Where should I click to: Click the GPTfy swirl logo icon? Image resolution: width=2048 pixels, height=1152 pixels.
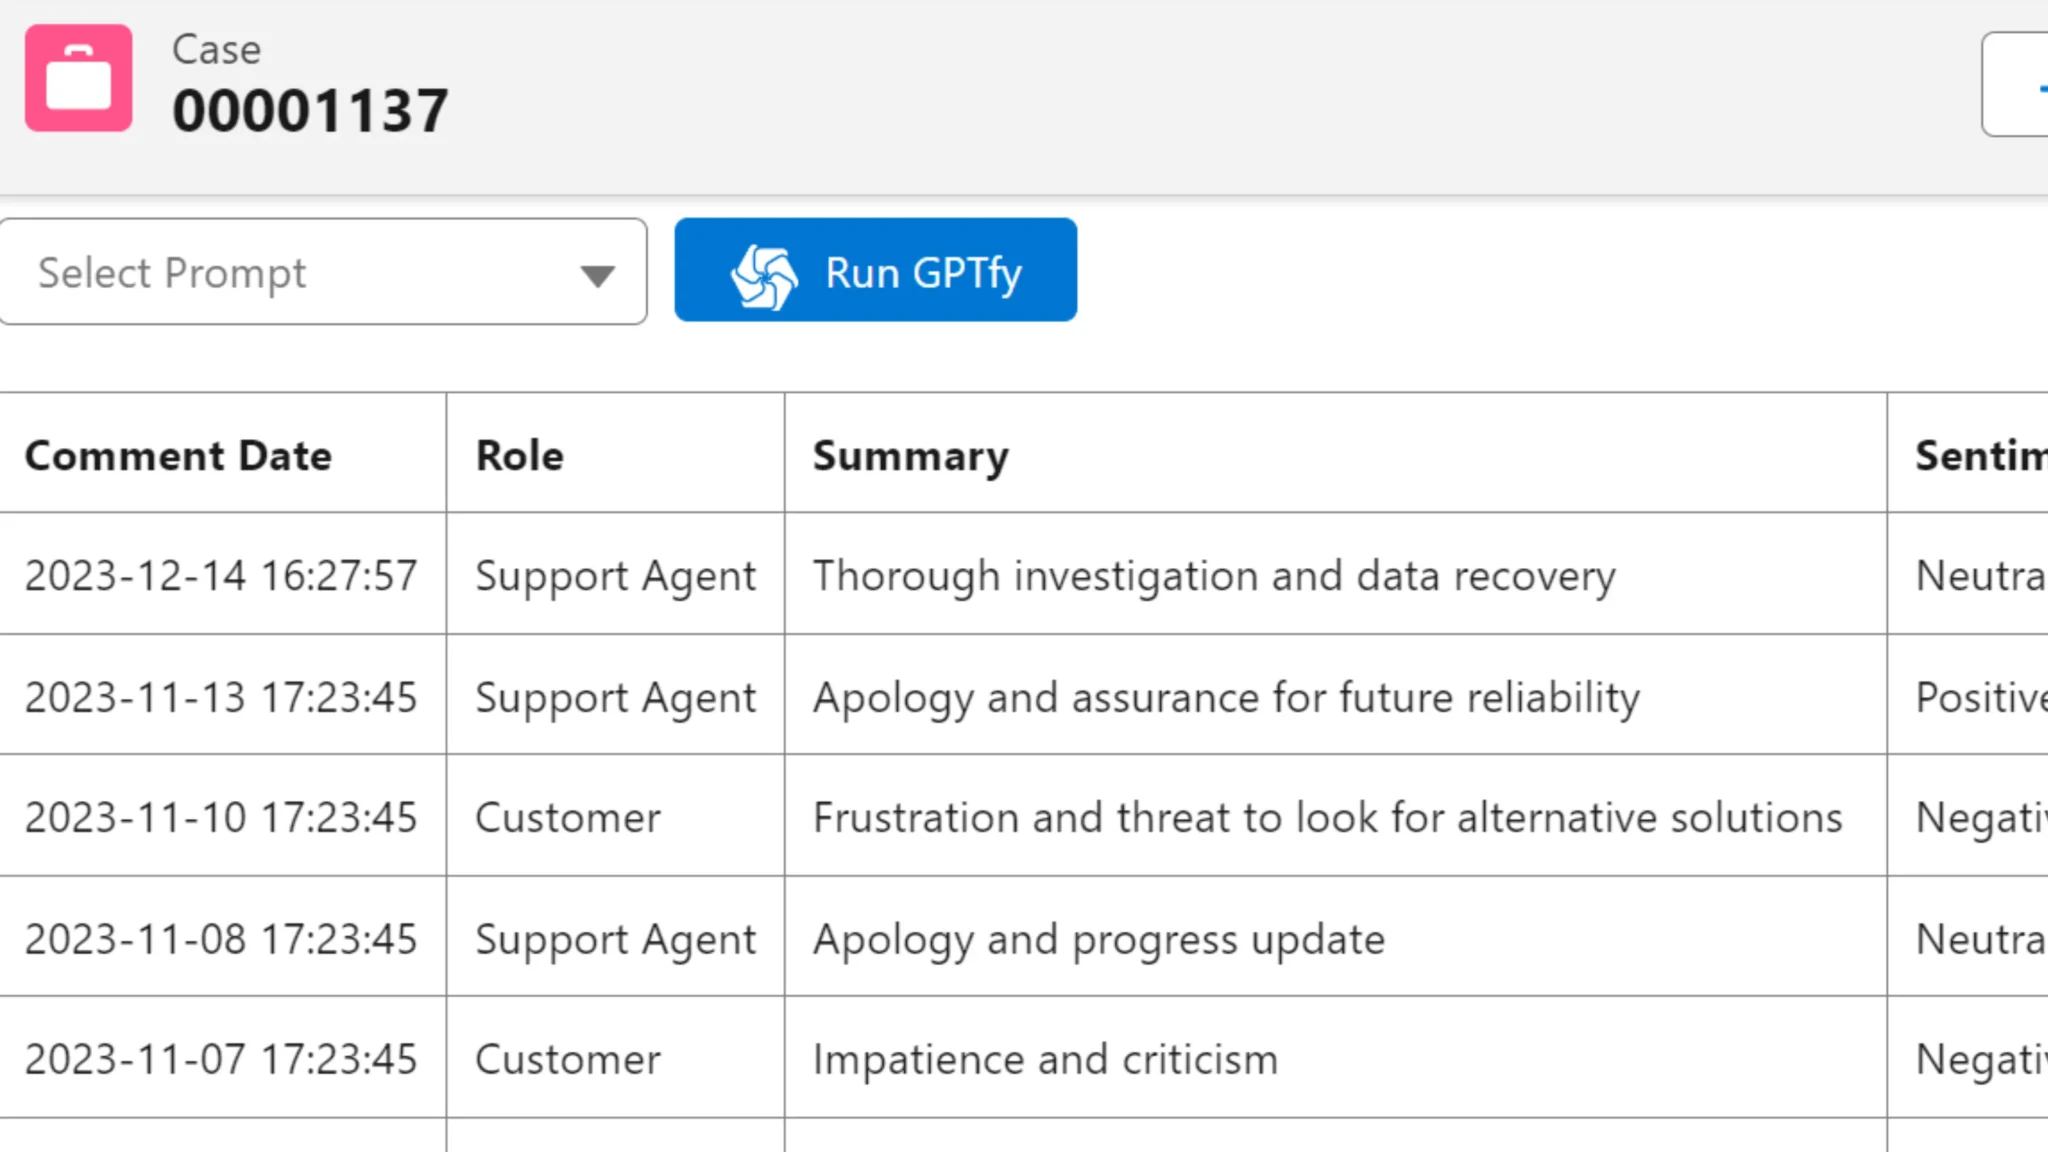(x=764, y=275)
